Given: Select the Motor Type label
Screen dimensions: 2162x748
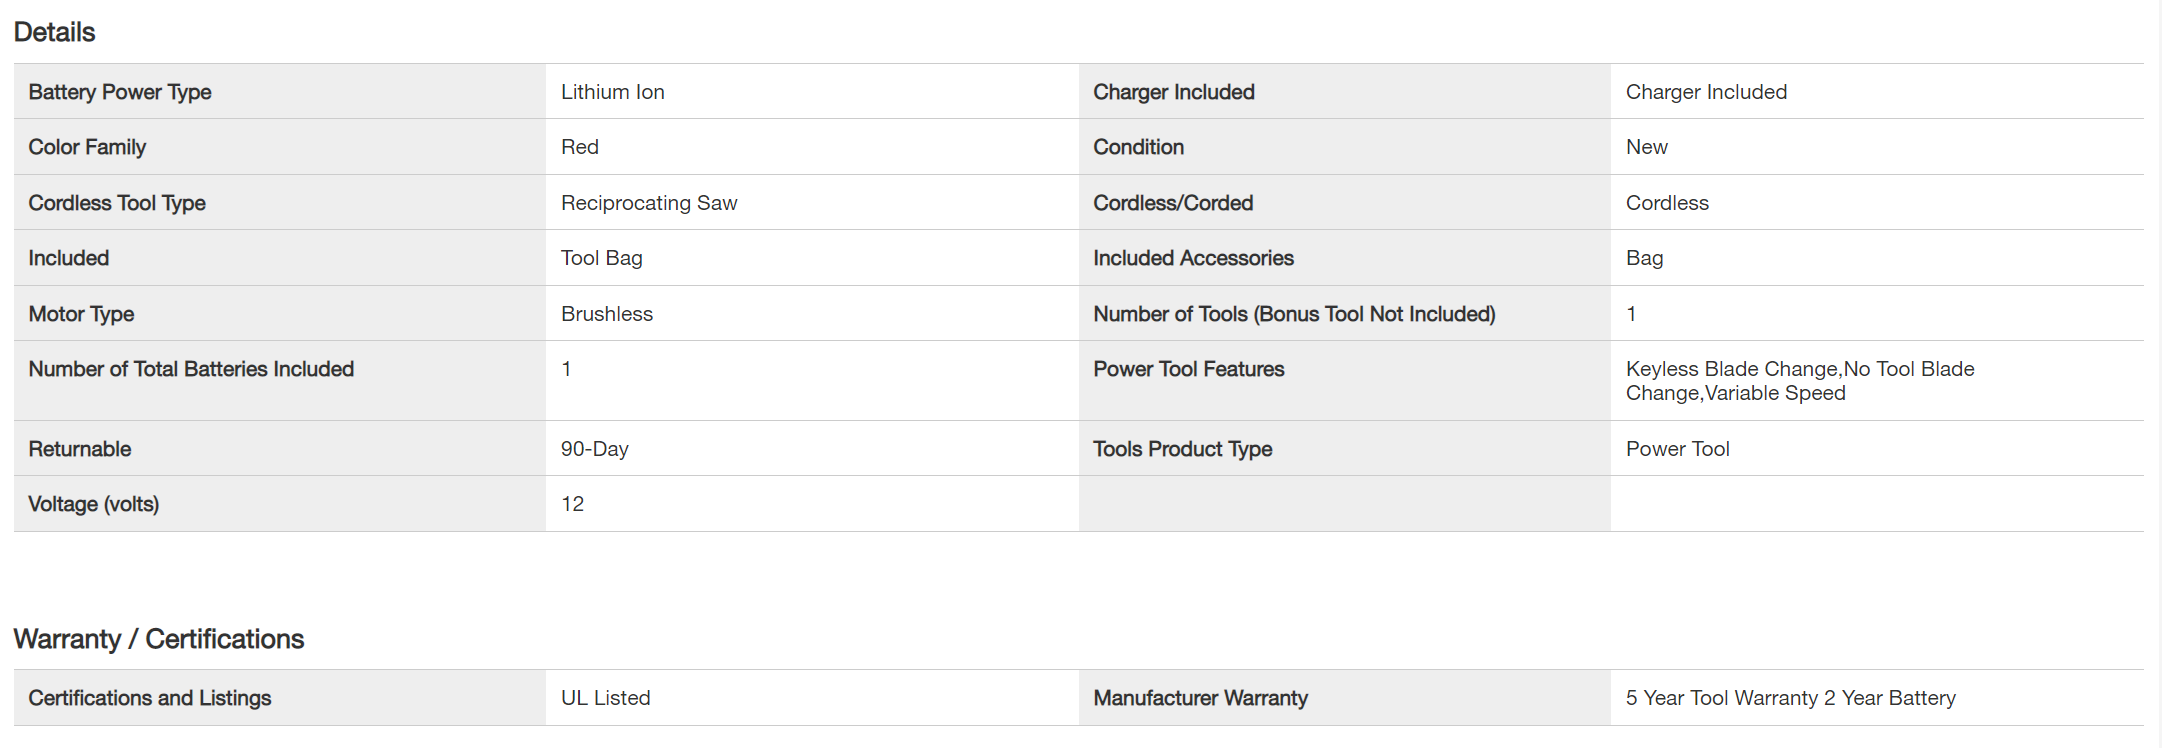Looking at the screenshot, I should 81,314.
